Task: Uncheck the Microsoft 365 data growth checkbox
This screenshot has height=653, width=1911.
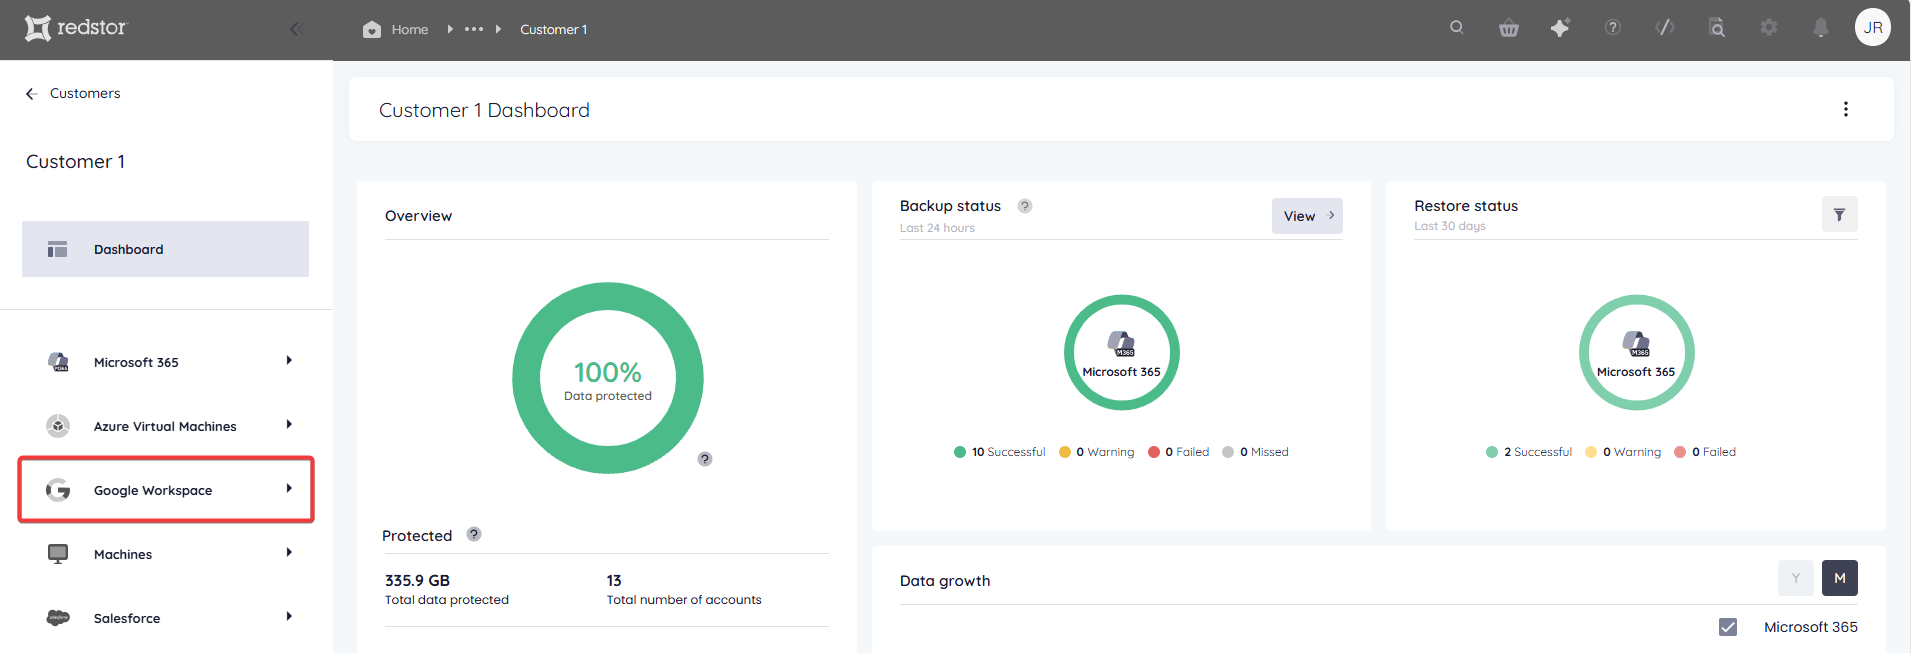Action: [1728, 627]
